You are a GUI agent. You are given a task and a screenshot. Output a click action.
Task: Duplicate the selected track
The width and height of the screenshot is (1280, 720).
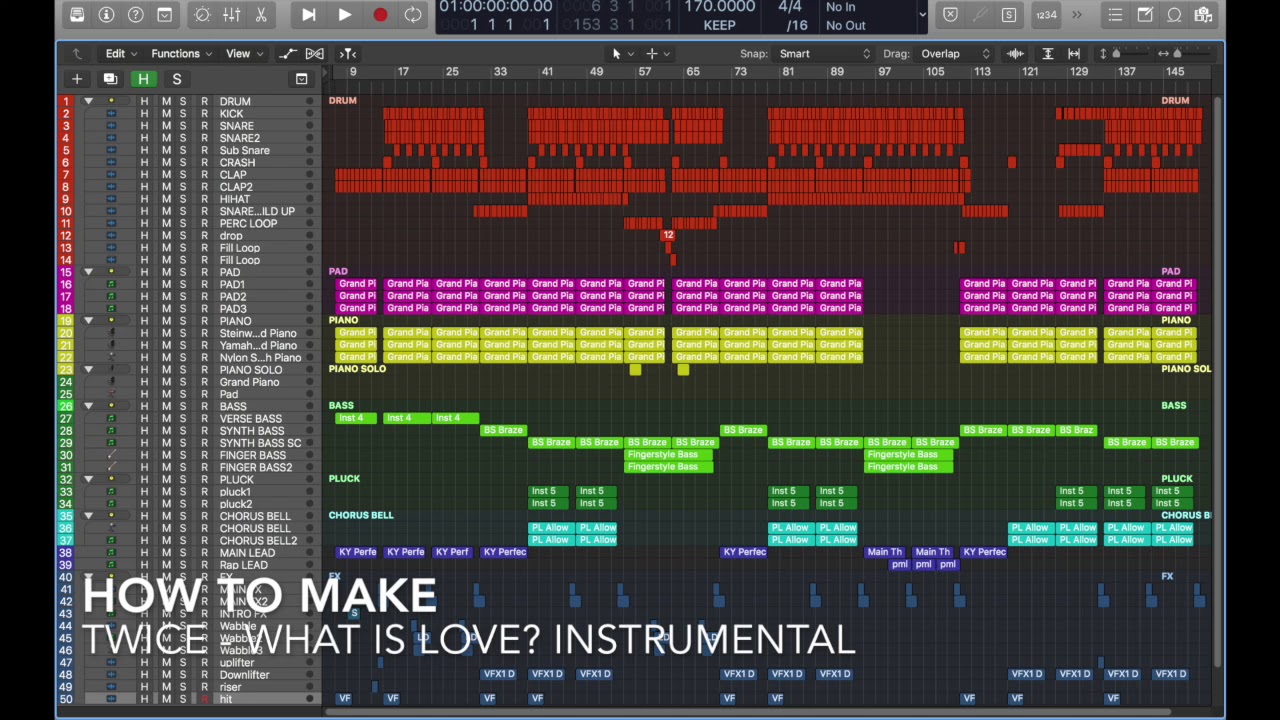(110, 79)
